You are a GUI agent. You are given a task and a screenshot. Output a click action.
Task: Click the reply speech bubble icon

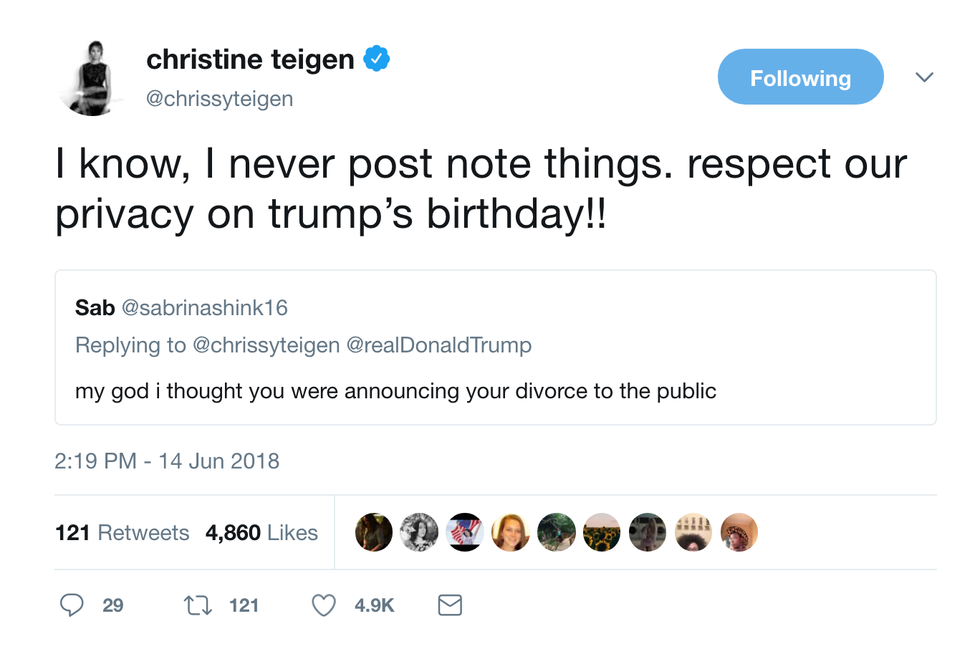coord(71,605)
